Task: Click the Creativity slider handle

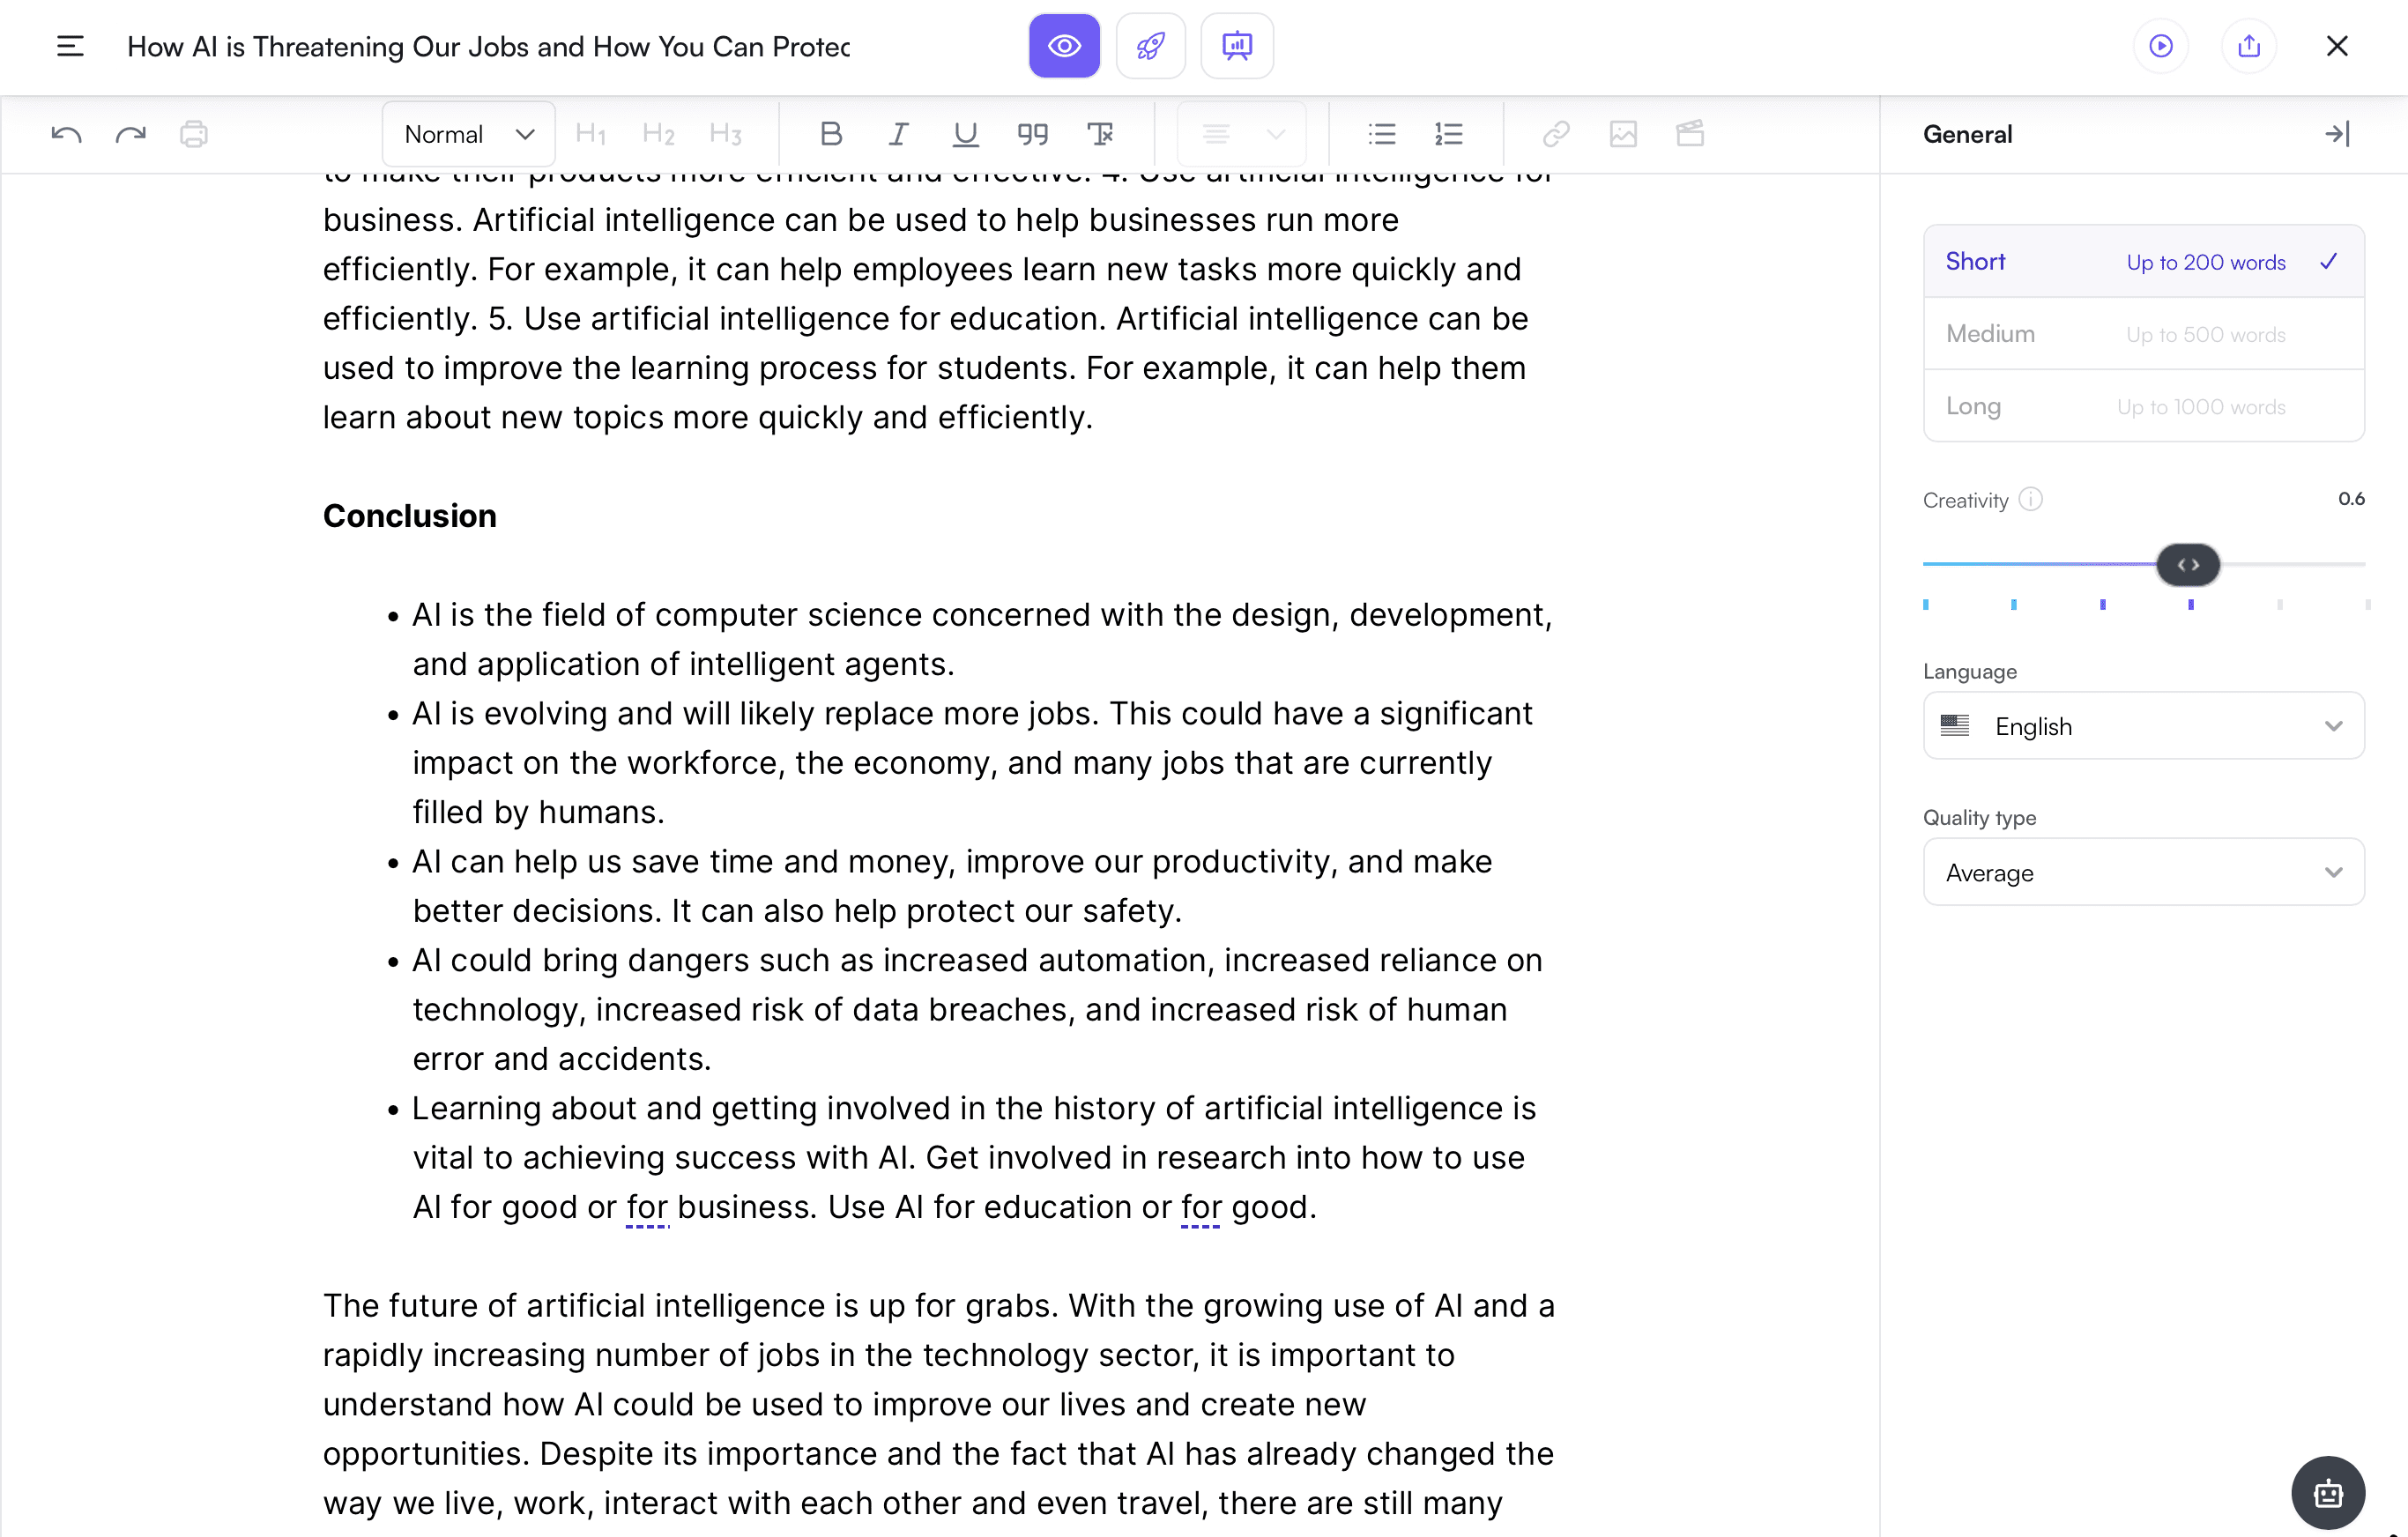Action: click(x=2188, y=565)
